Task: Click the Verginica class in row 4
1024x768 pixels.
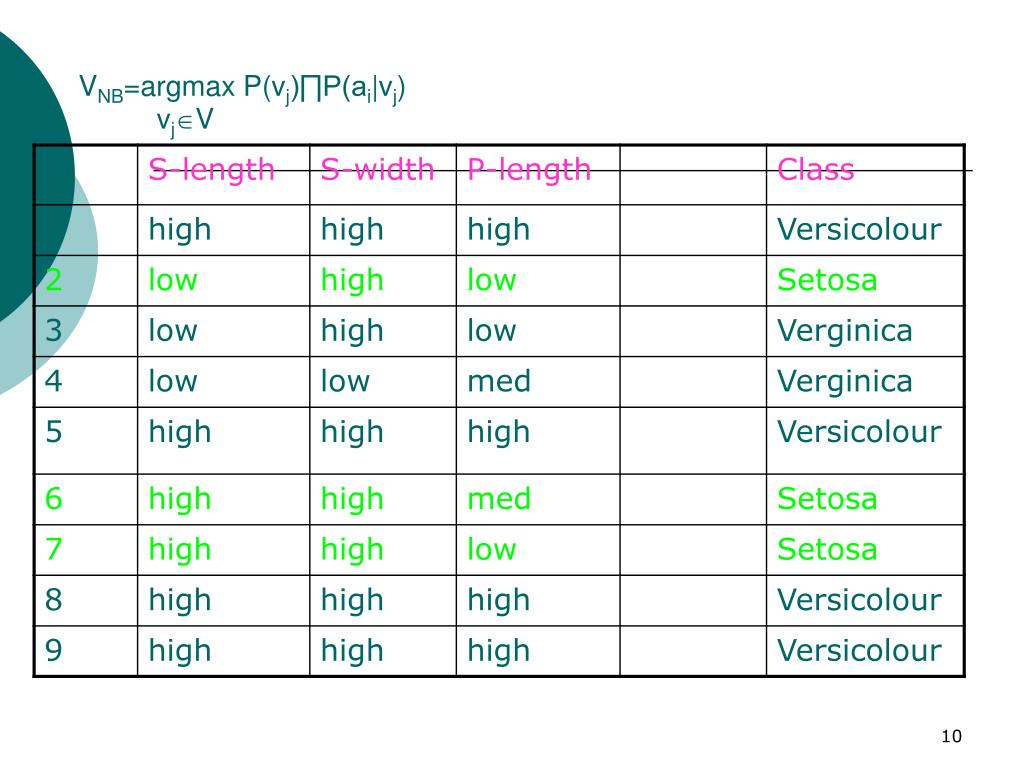Action: point(844,382)
